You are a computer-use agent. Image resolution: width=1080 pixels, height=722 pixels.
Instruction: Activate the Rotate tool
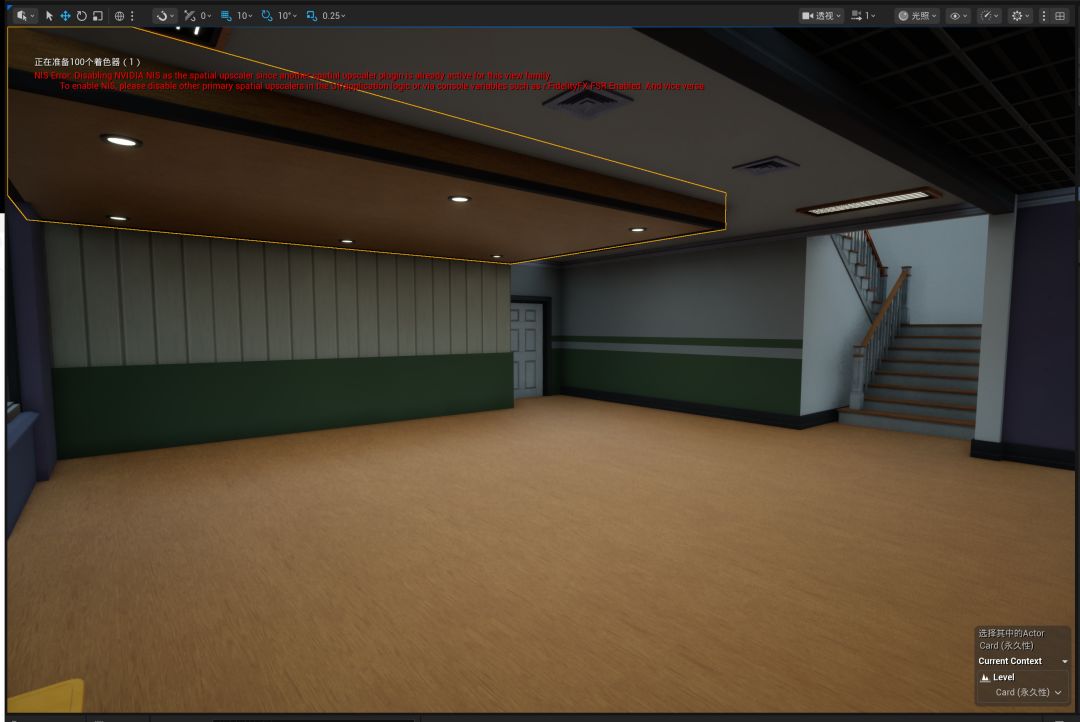(81, 15)
